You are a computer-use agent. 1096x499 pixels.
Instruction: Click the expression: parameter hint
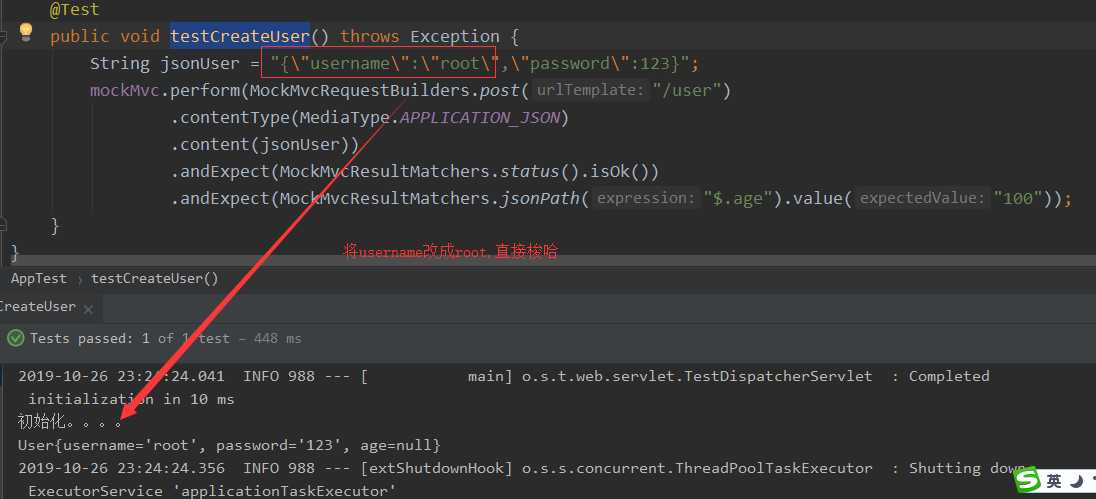point(647,198)
